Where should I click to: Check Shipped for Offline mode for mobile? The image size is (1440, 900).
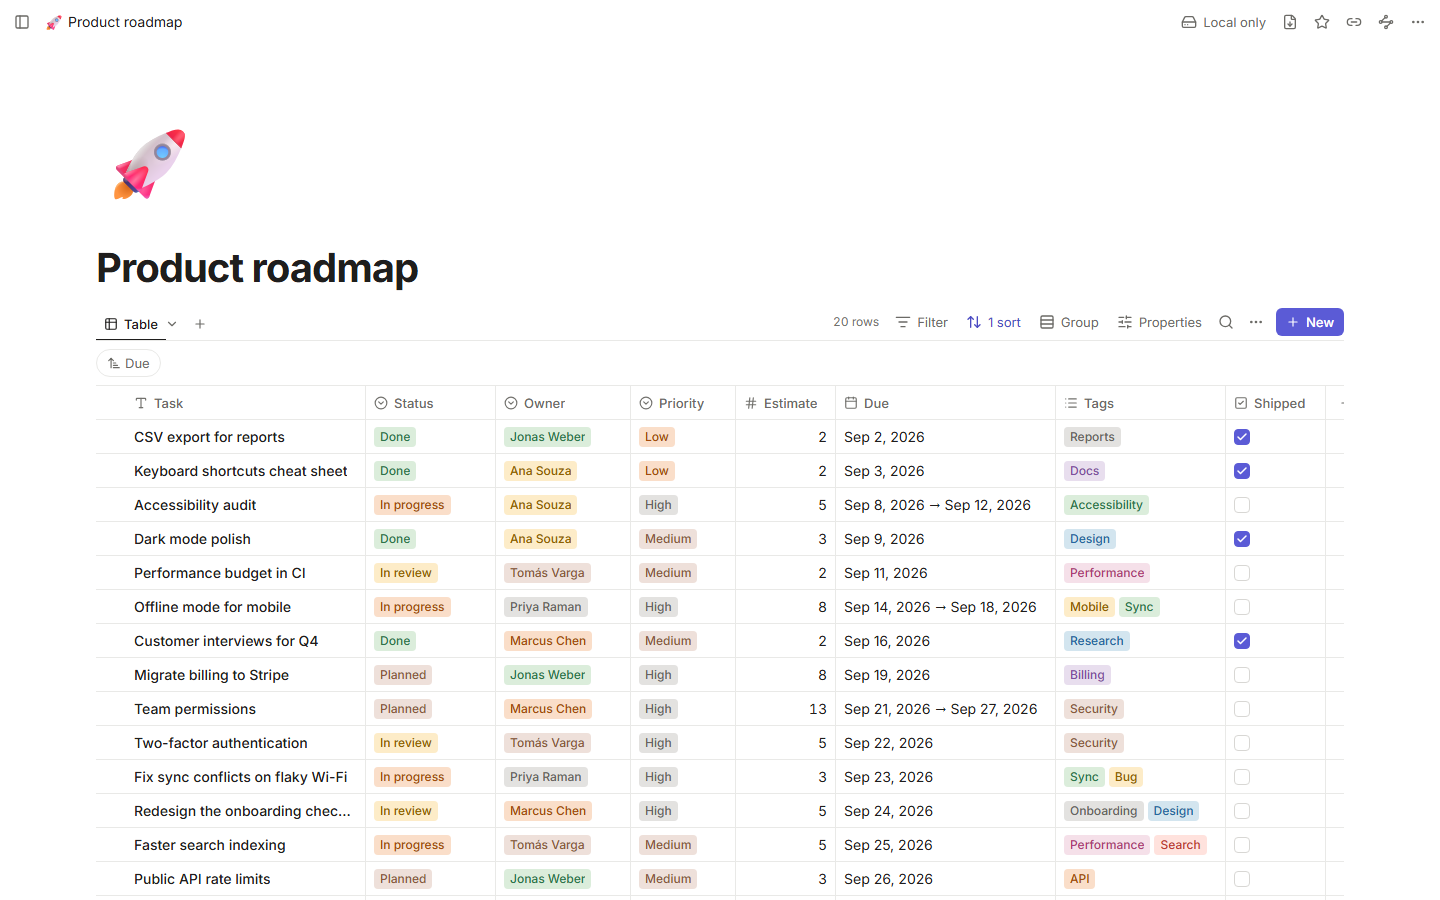1242,607
